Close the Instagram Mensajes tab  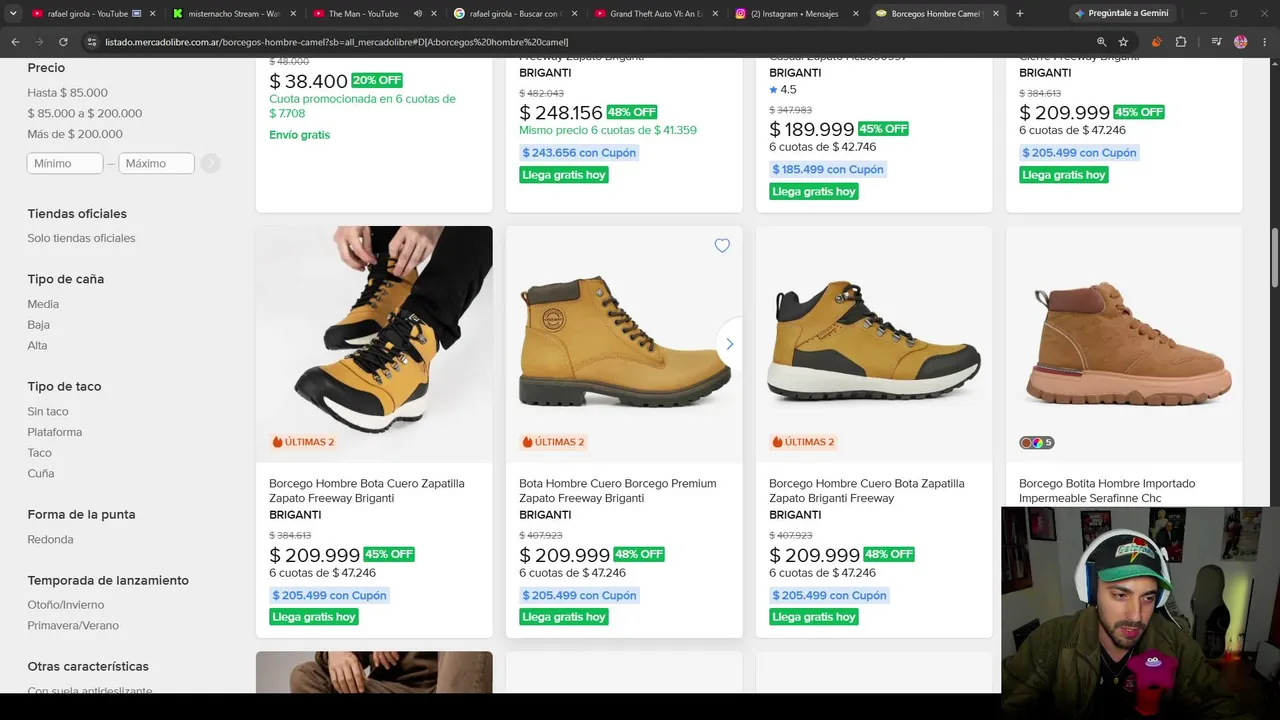point(858,14)
